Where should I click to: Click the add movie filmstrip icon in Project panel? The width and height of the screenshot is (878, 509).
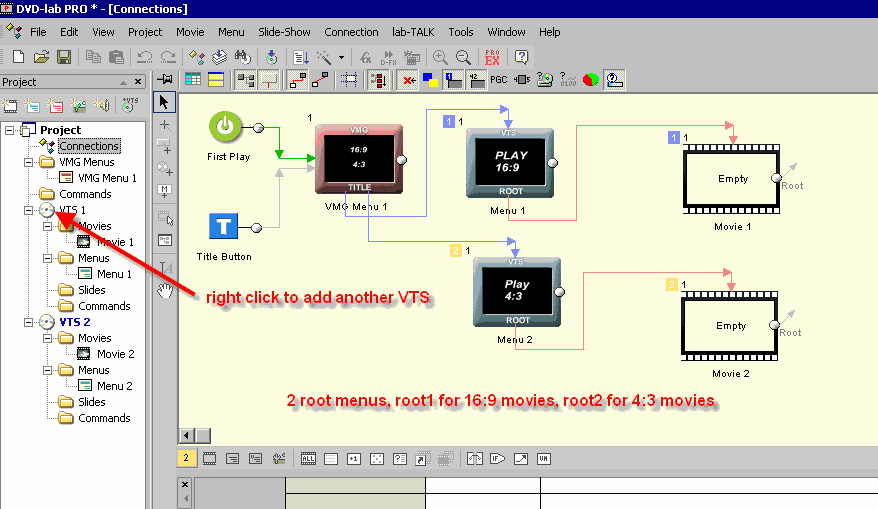[10, 105]
